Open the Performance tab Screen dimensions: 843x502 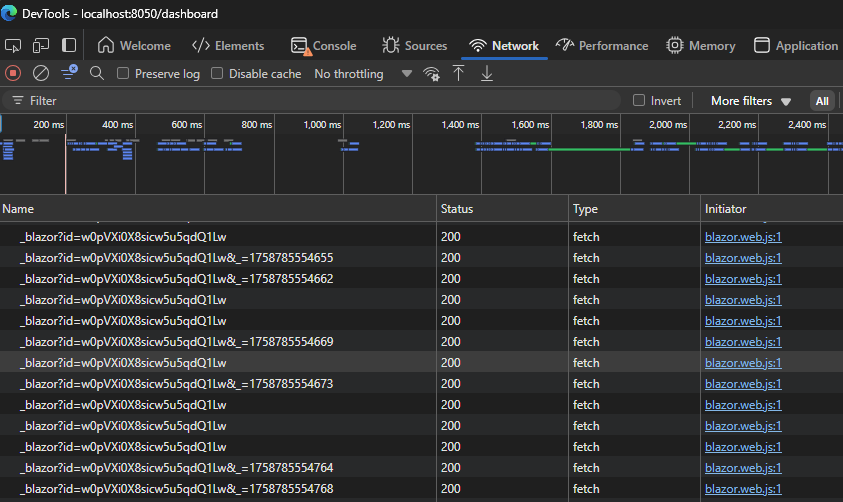pyautogui.click(x=602, y=45)
